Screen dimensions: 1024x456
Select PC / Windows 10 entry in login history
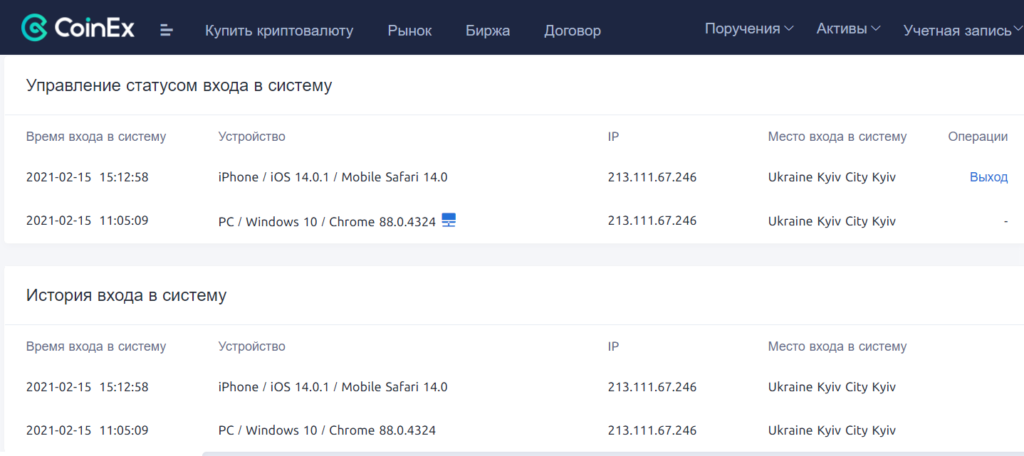[326, 431]
